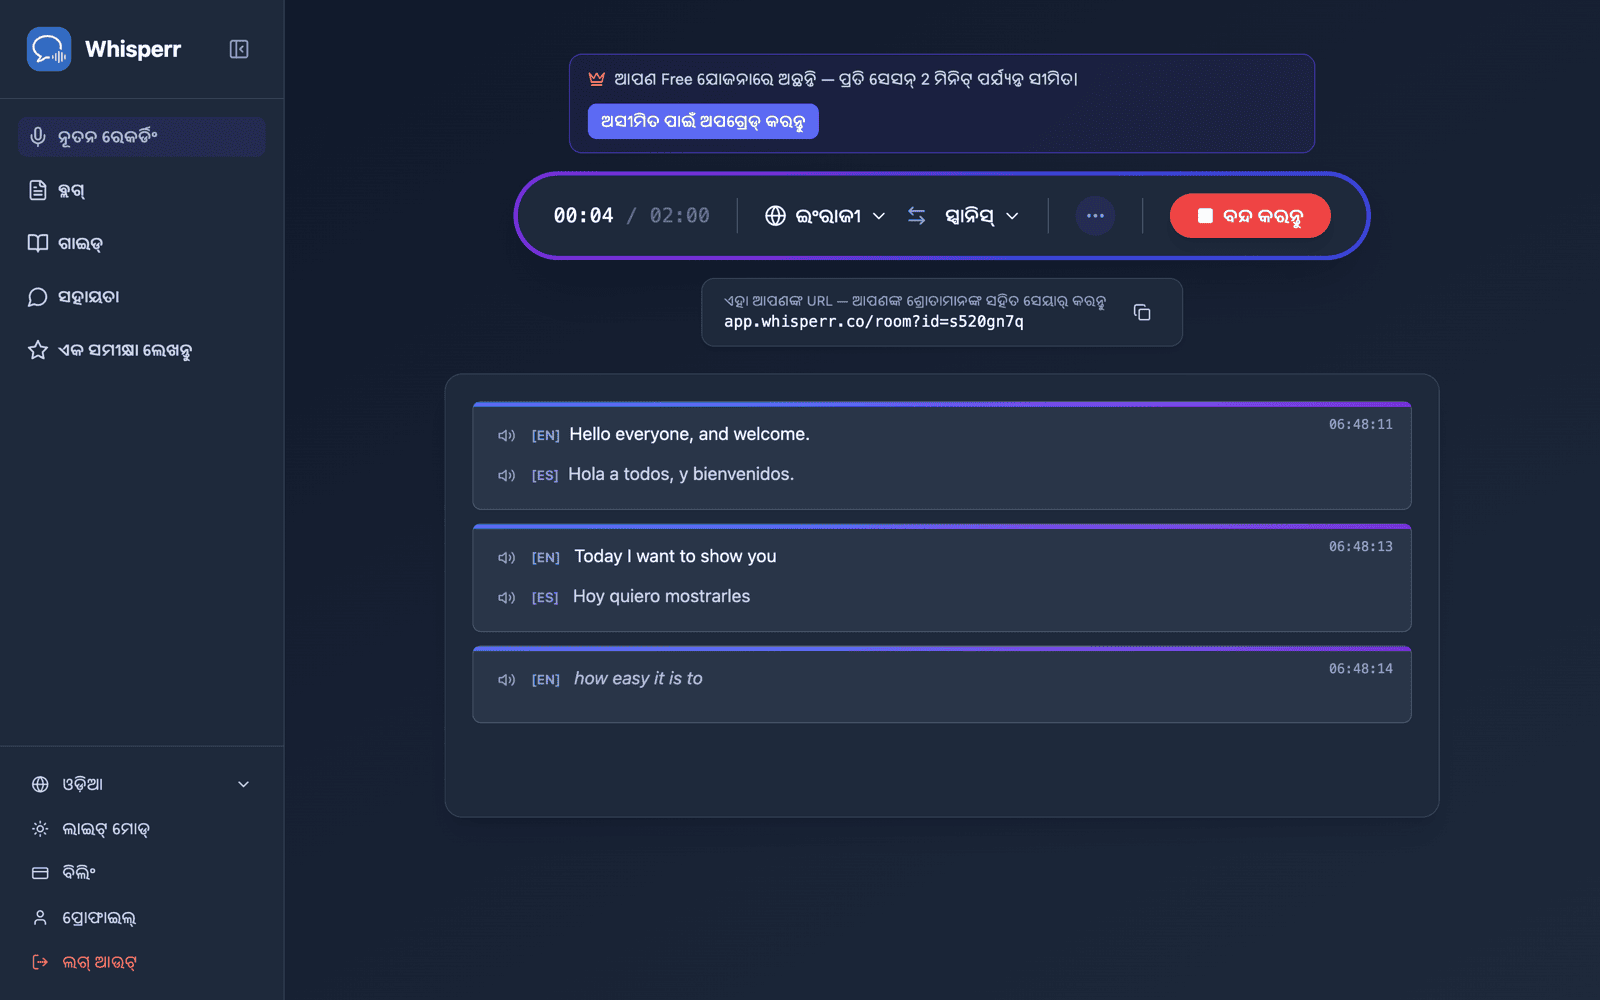
Task: Toggle light mode
Action: click(x=142, y=829)
